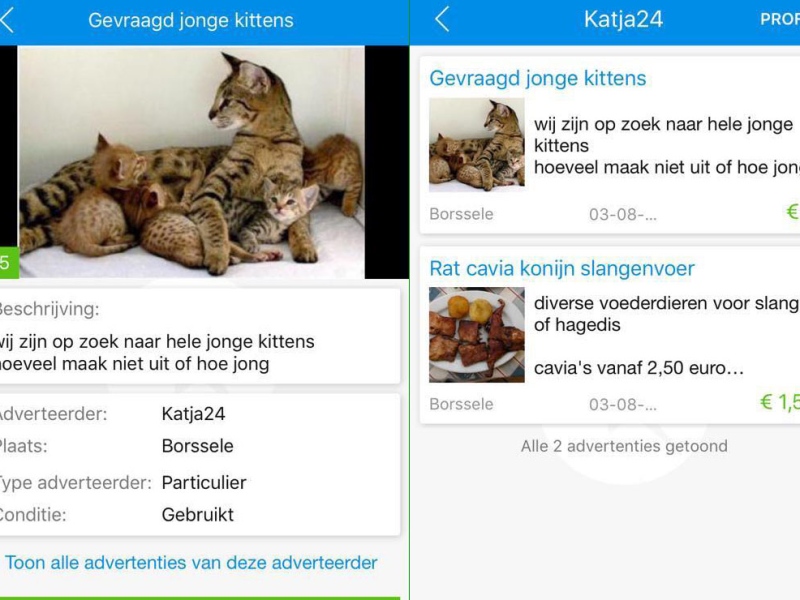
Task: Tap the green bar at bottom of ad
Action: tap(200, 598)
